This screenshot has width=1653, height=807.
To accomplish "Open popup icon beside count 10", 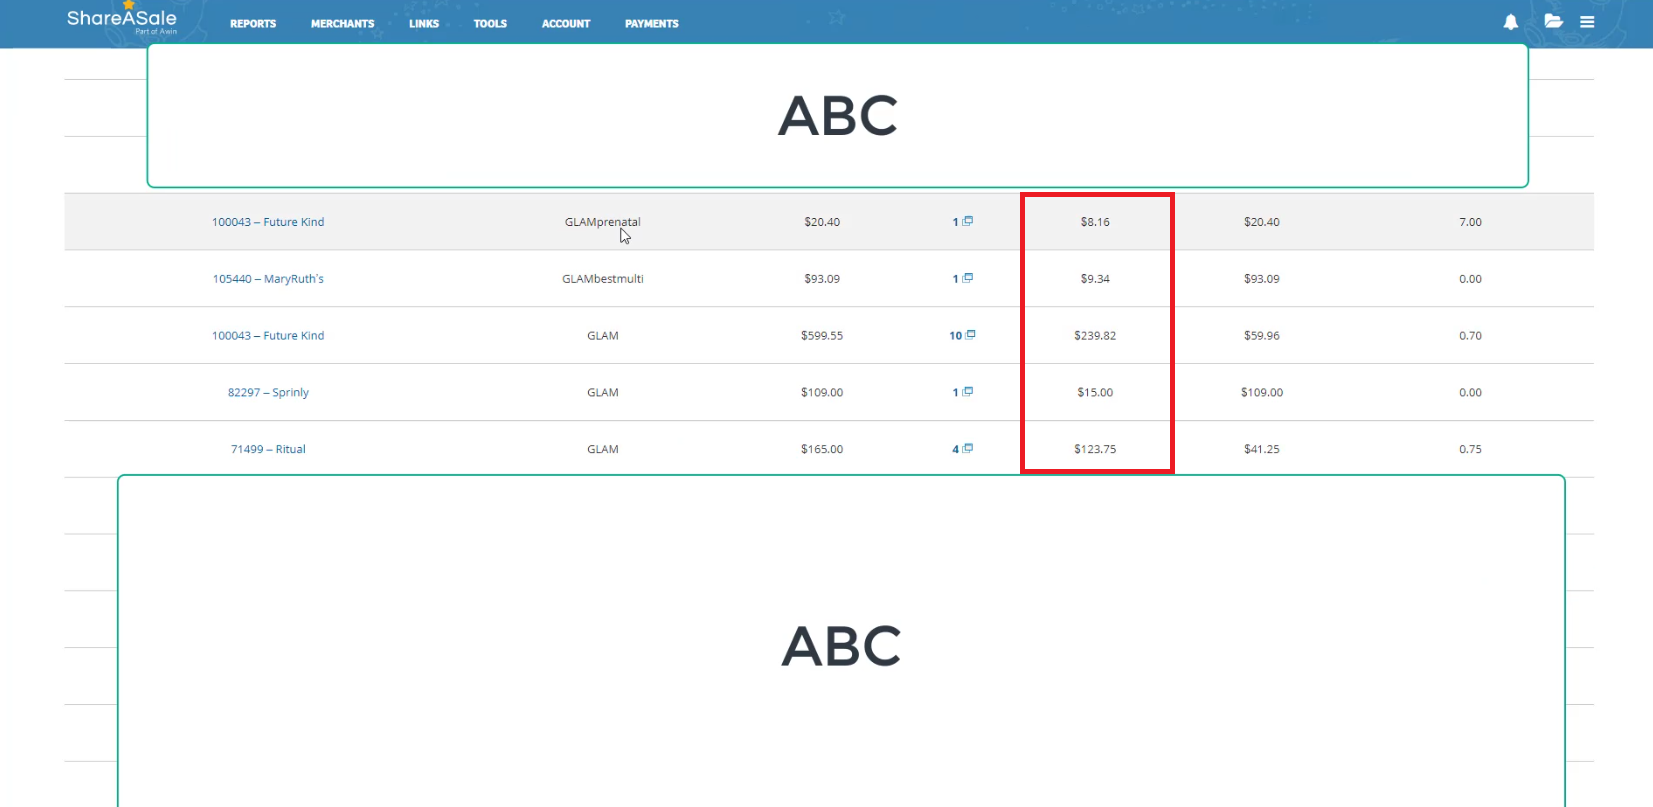I will 970,335.
